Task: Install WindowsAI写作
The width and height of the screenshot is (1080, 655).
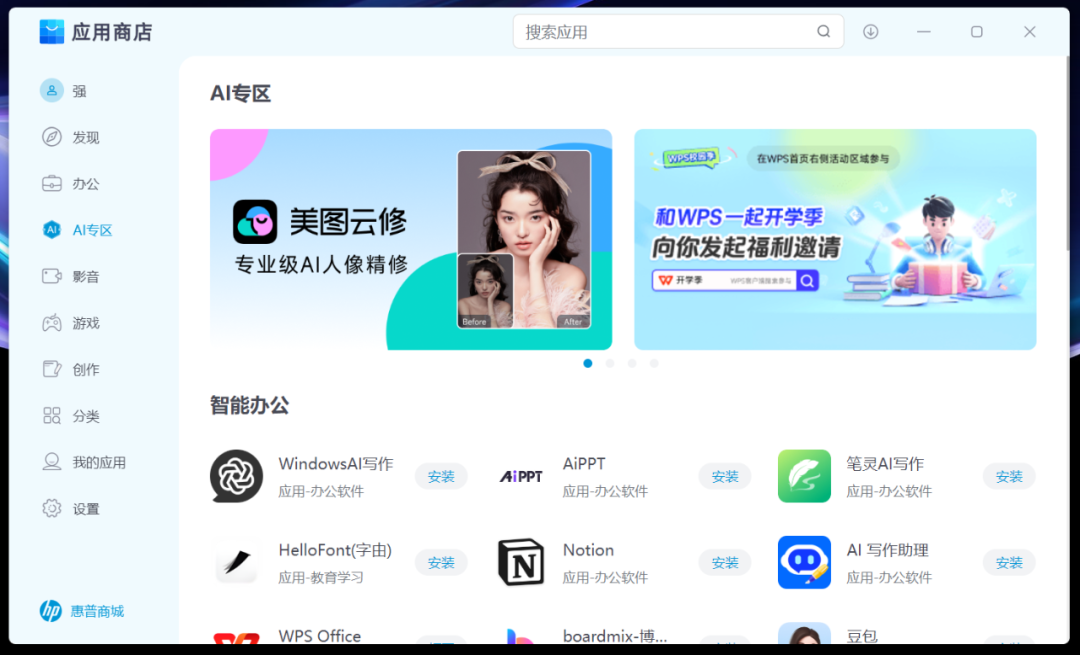Action: pyautogui.click(x=441, y=476)
